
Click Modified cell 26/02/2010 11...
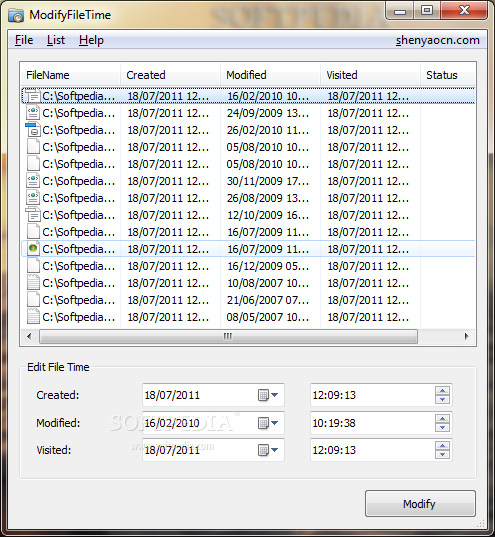[268, 130]
